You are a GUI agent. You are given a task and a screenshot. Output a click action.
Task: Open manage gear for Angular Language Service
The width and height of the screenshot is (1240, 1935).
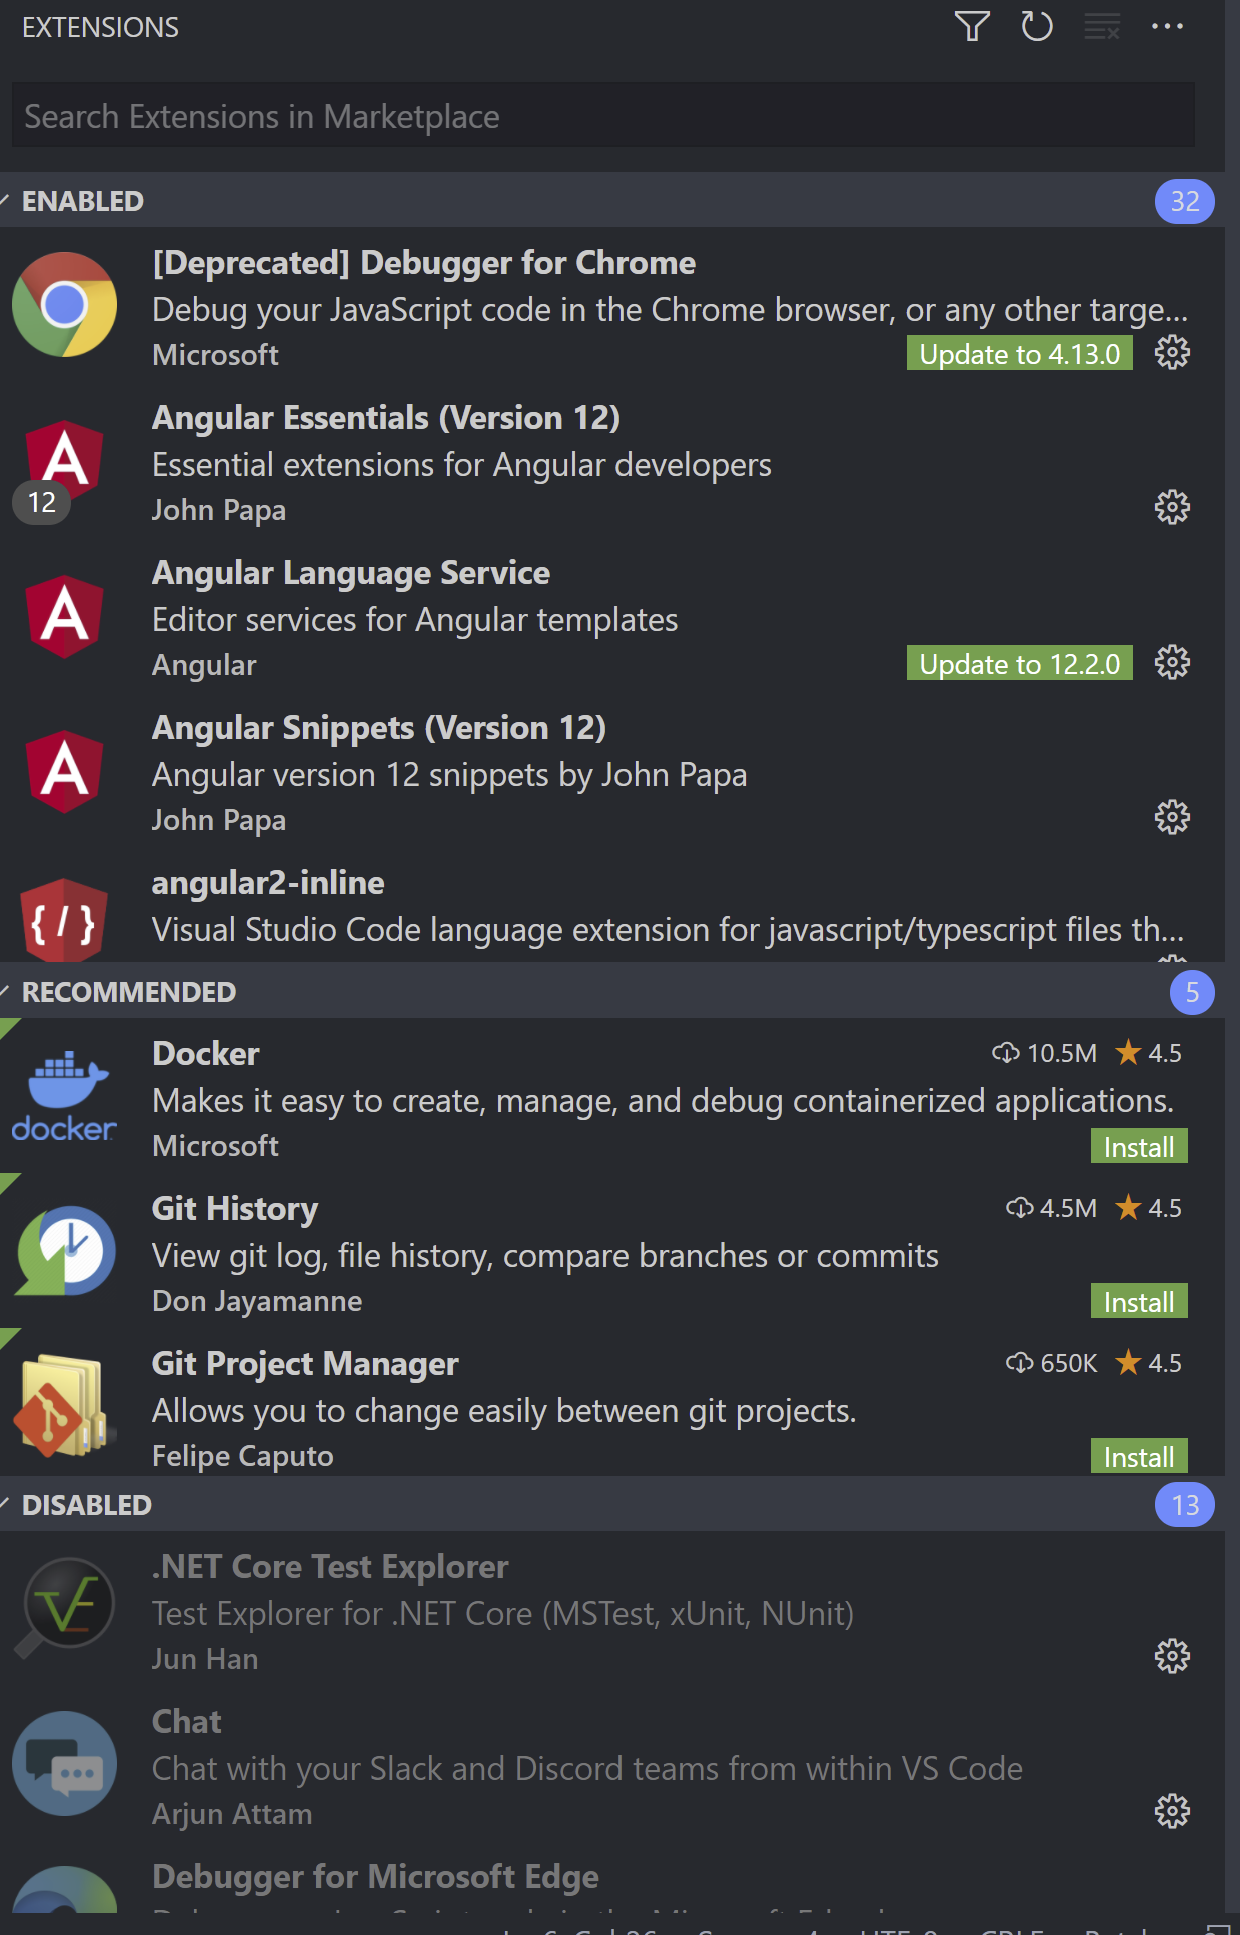point(1172,663)
